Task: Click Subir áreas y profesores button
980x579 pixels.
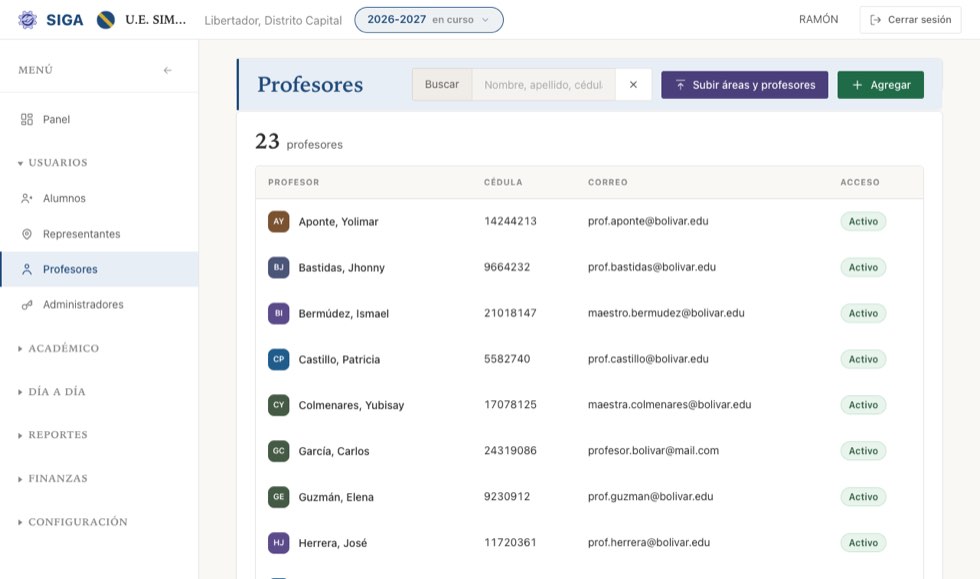Action: click(744, 85)
